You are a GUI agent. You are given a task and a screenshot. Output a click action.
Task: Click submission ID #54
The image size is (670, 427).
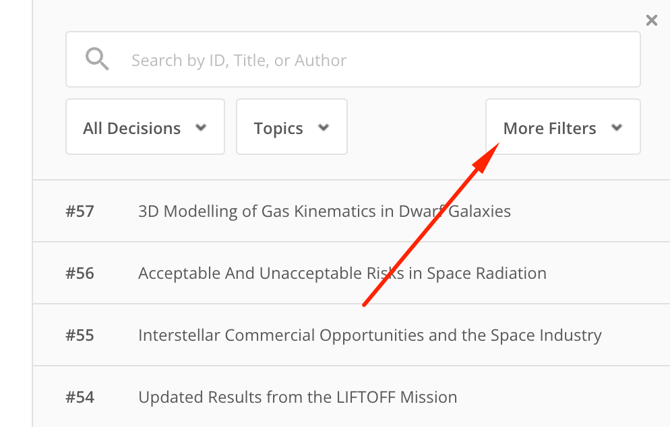(x=80, y=397)
